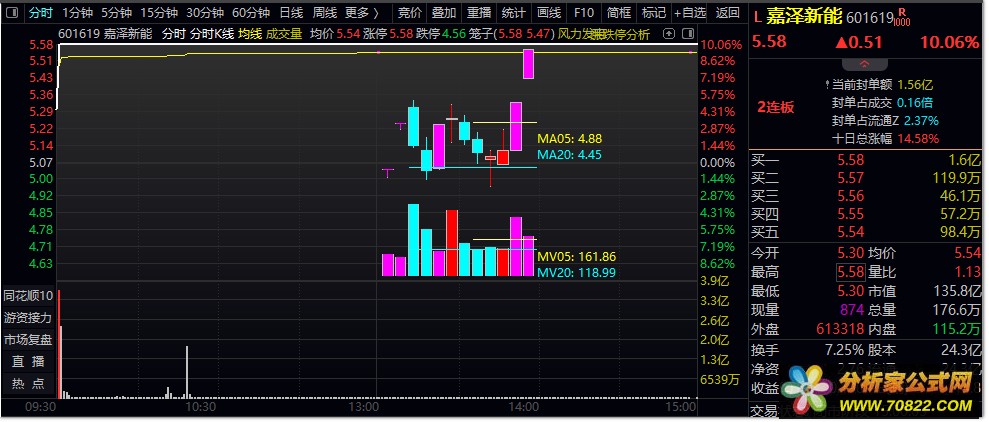
Task: Switch to the 周线 weekly chart tab
Action: (x=325, y=13)
